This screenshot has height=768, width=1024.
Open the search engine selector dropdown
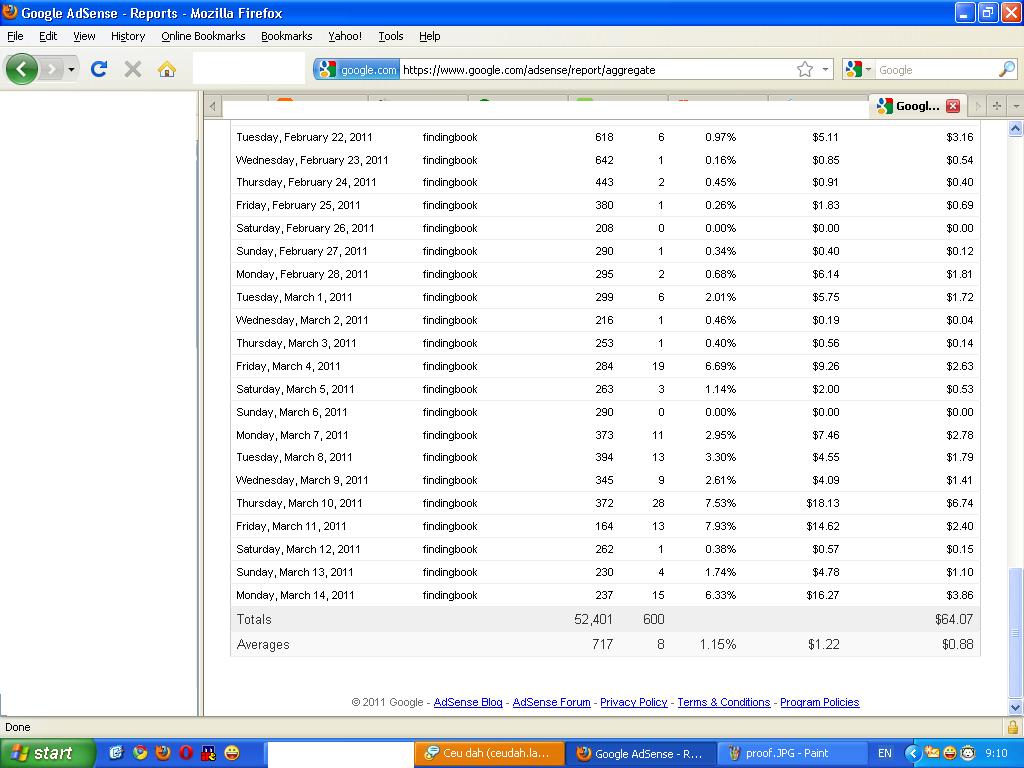pos(857,69)
